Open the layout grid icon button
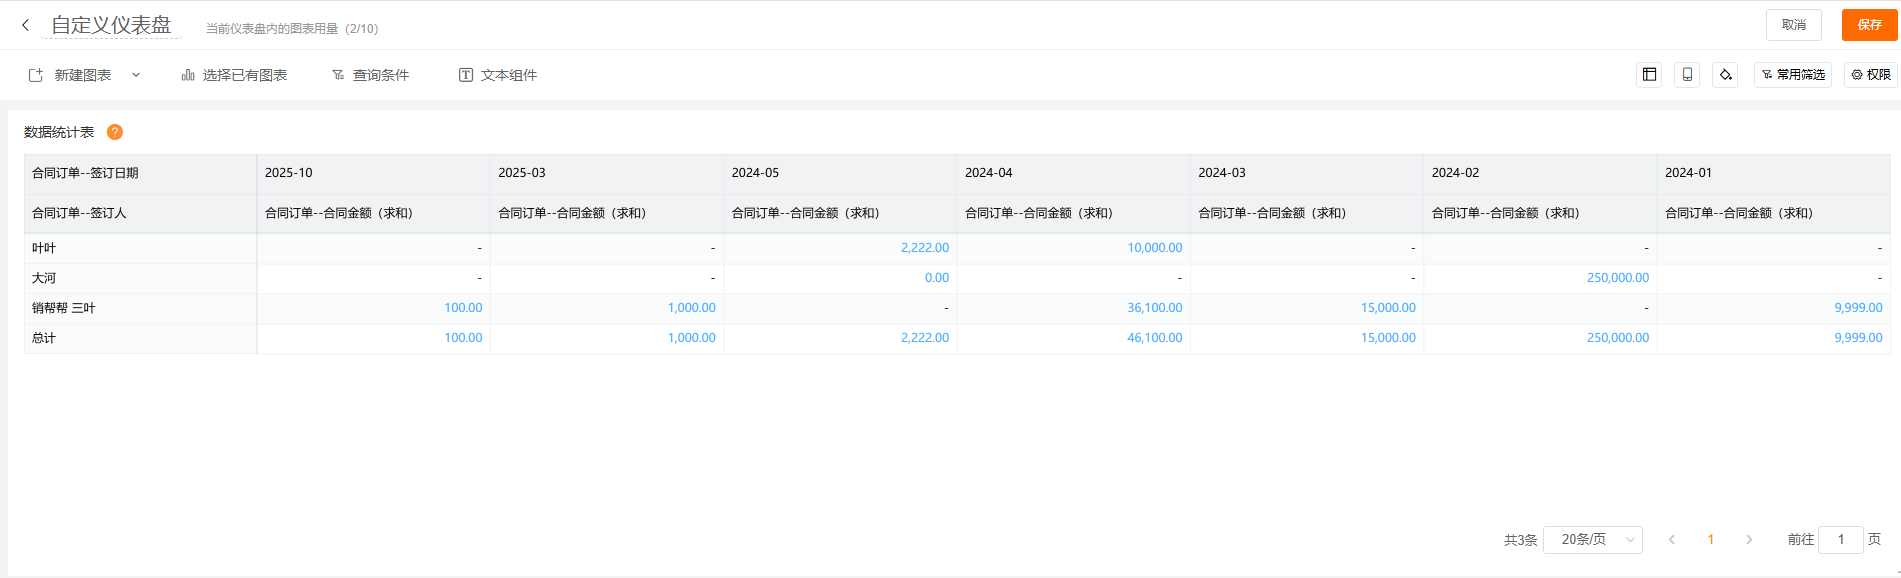Viewport: 1901px width, 578px height. coord(1649,75)
